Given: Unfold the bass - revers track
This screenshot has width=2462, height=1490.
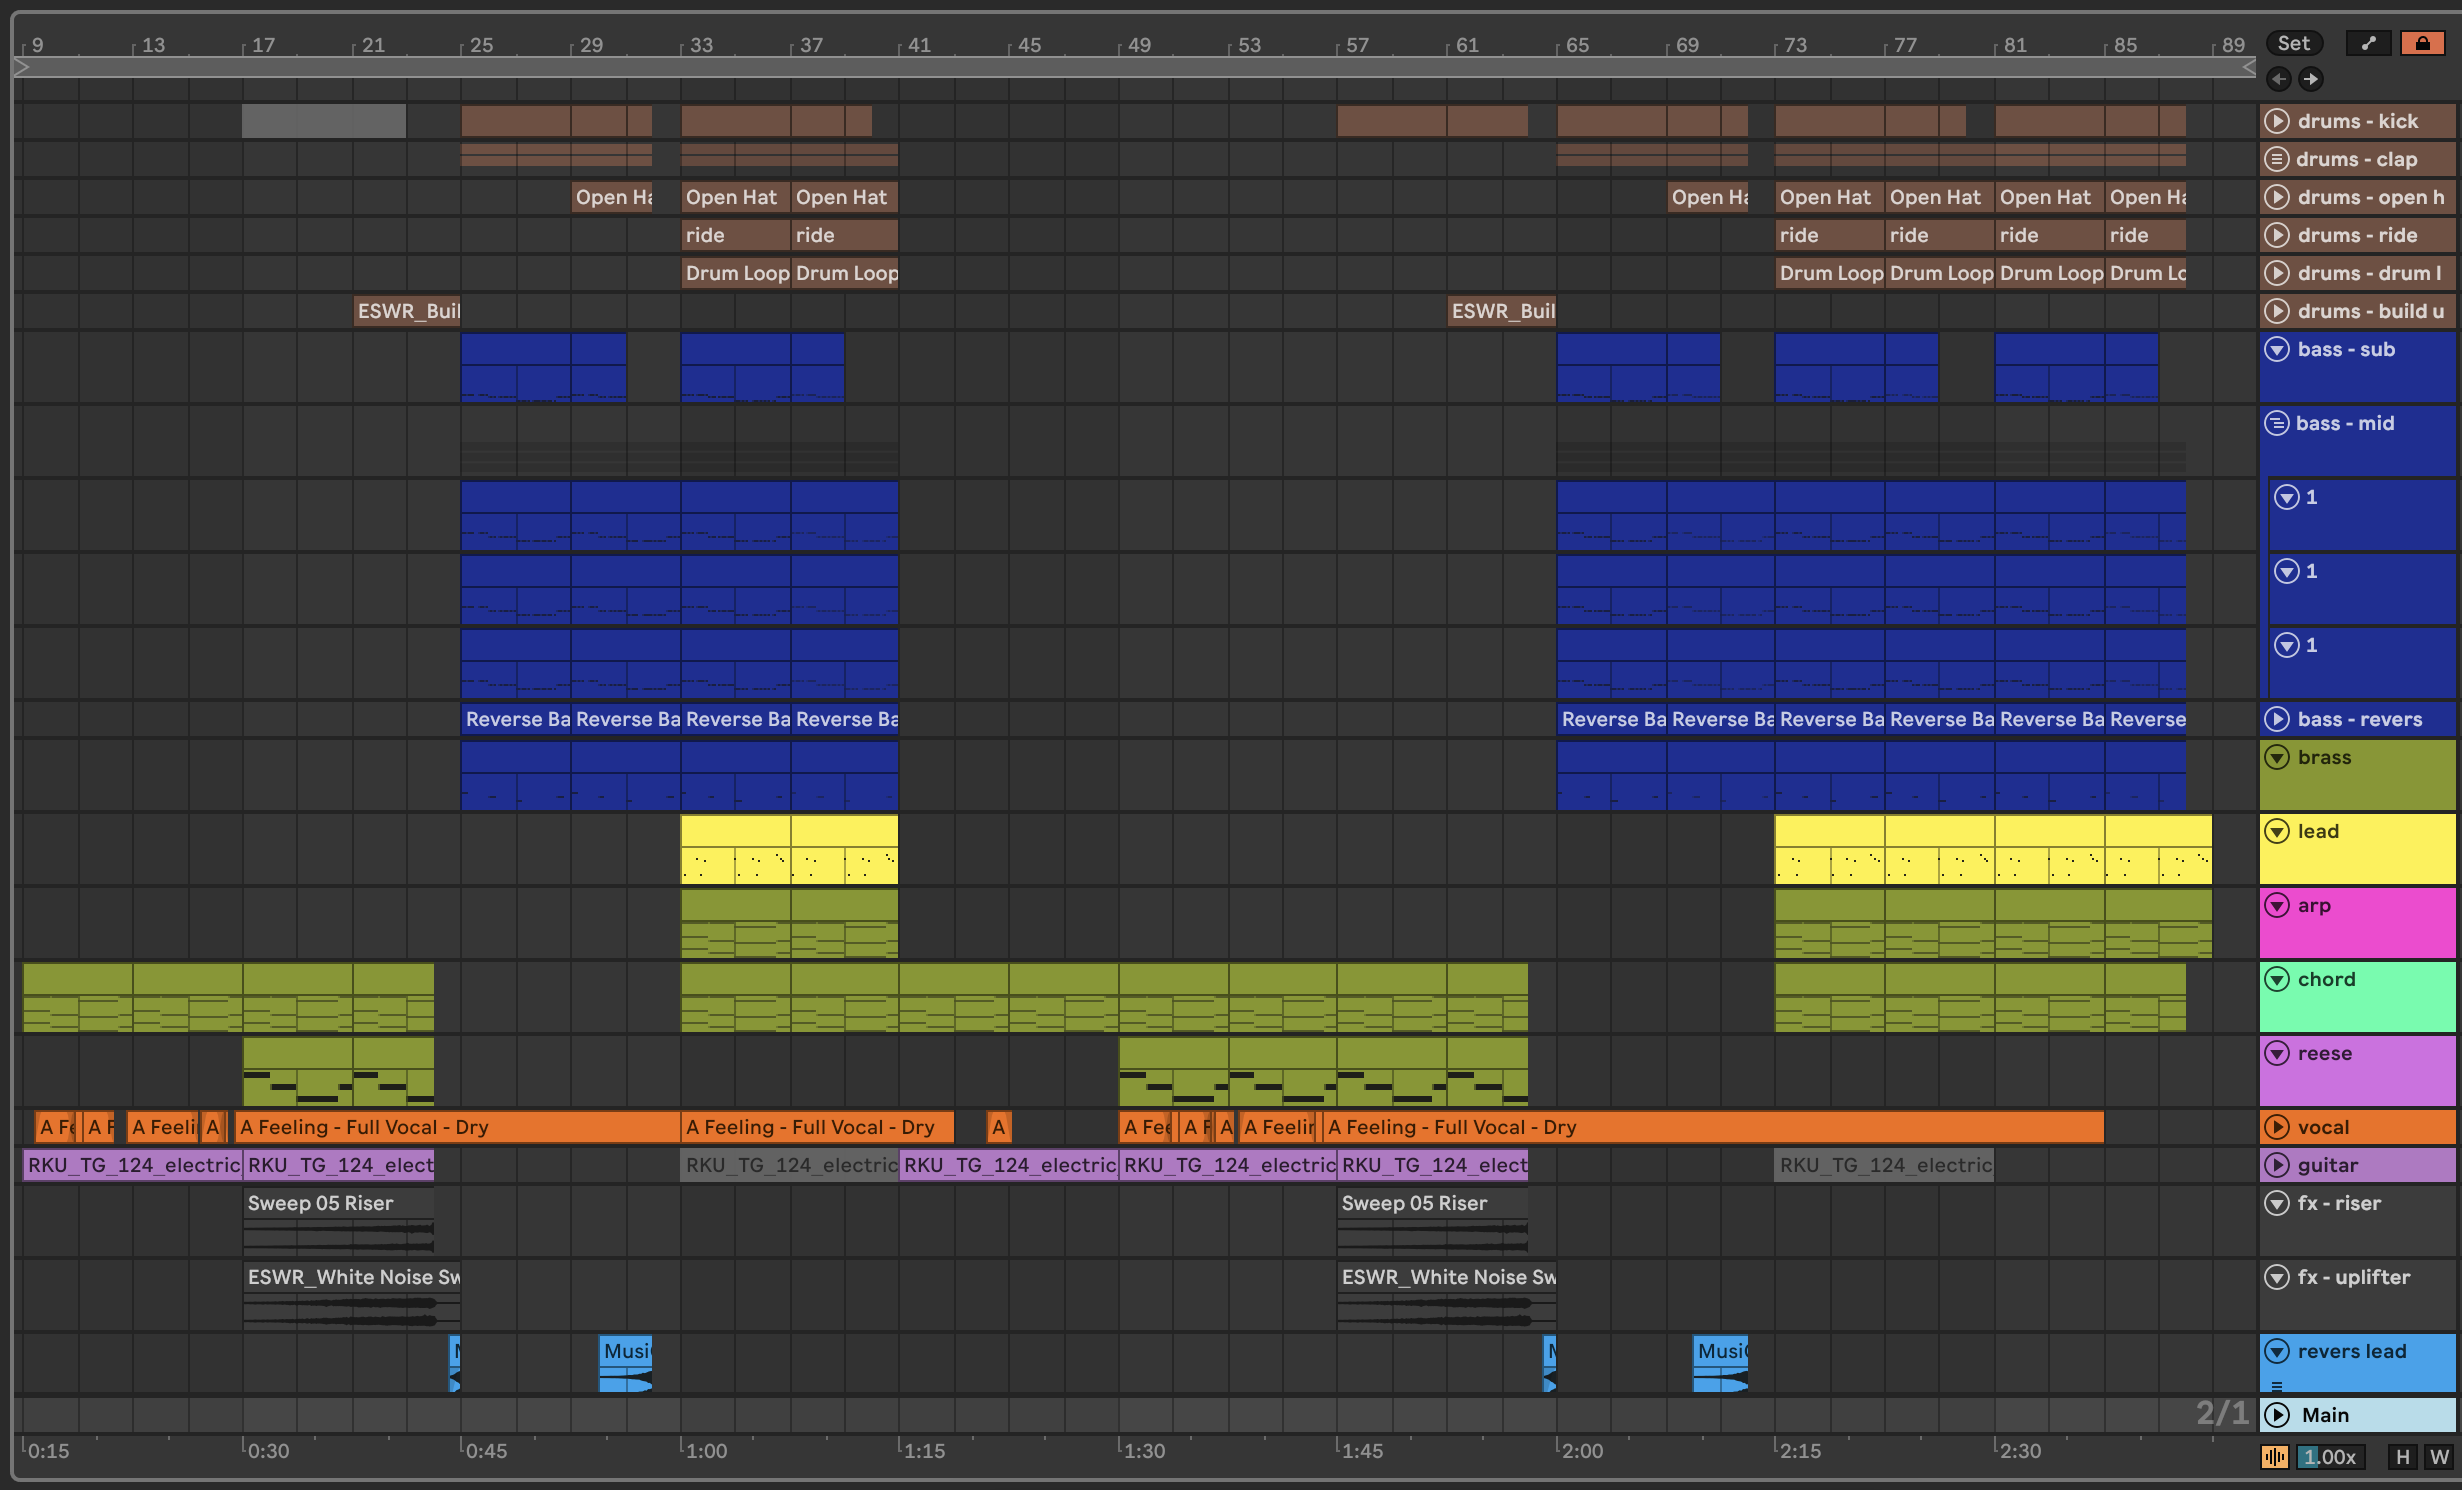Looking at the screenshot, I should tap(2277, 719).
